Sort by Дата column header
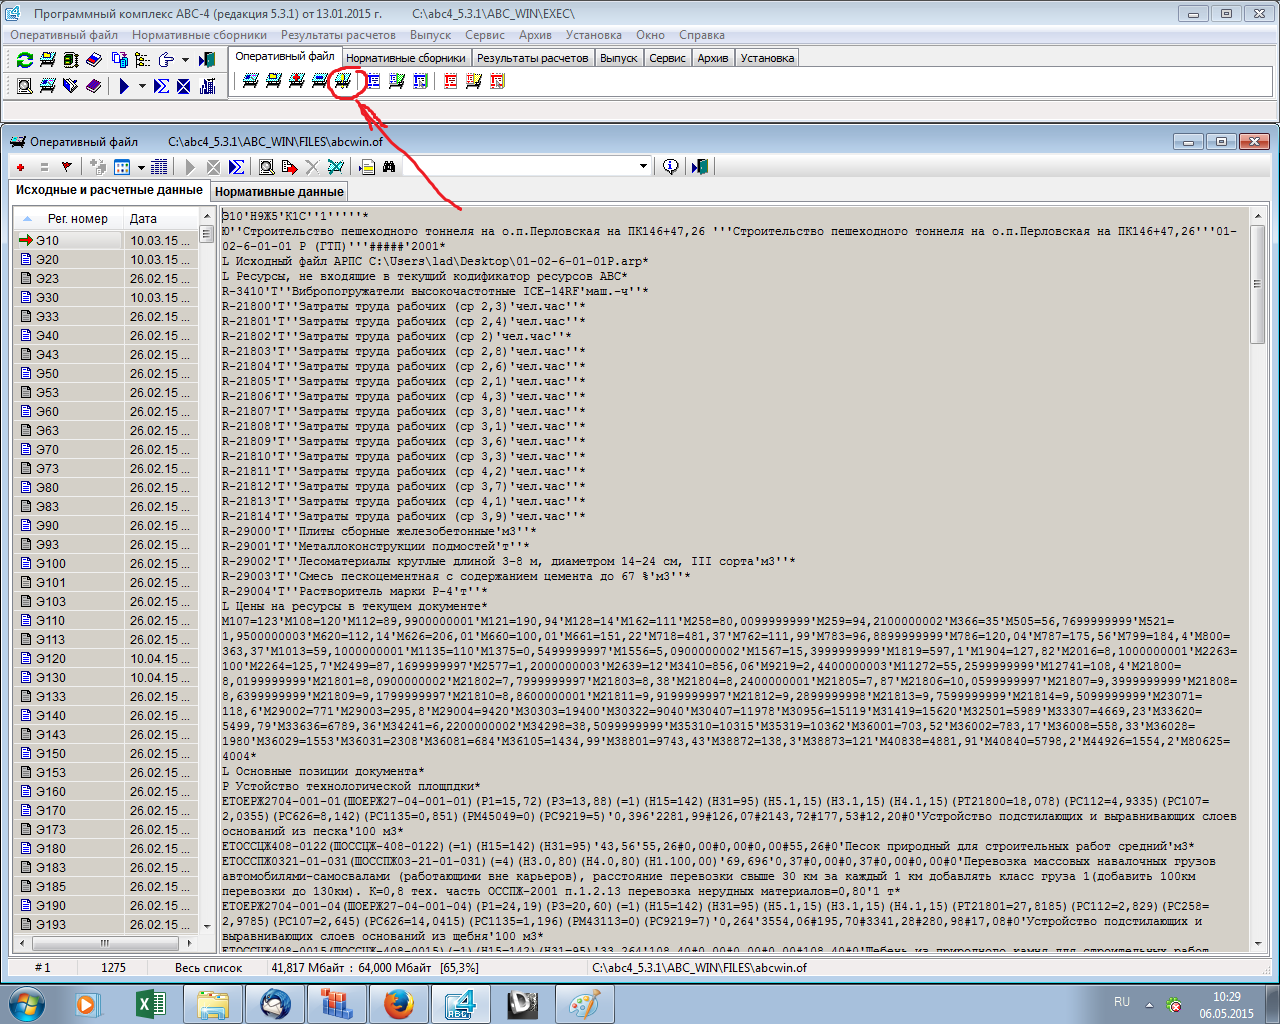This screenshot has width=1280, height=1024. pyautogui.click(x=160, y=218)
